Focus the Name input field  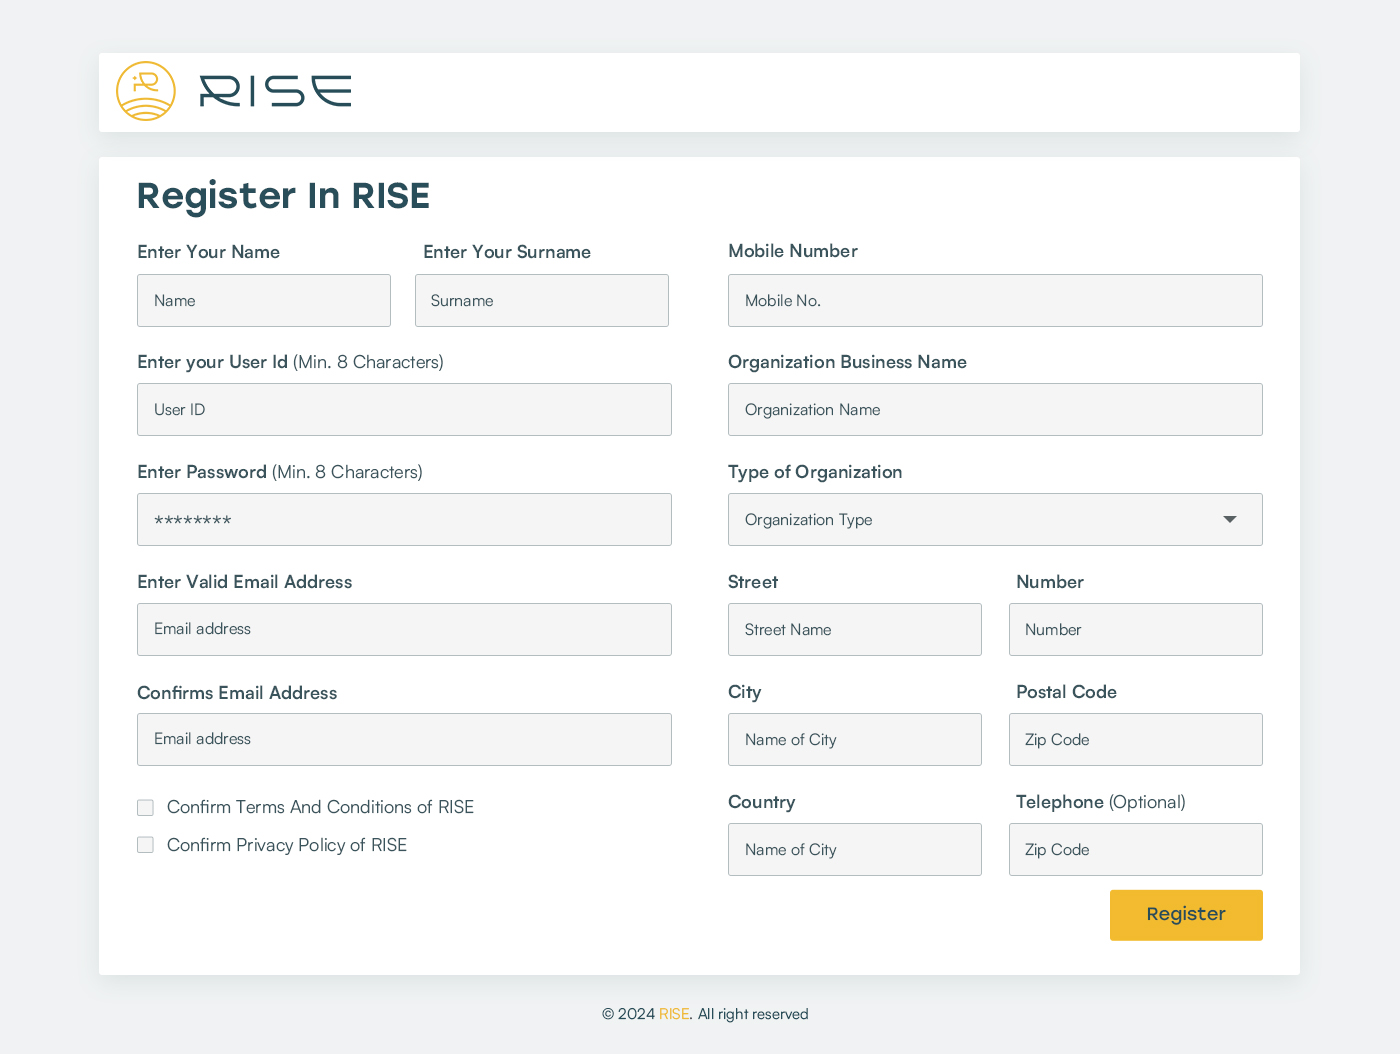264,301
